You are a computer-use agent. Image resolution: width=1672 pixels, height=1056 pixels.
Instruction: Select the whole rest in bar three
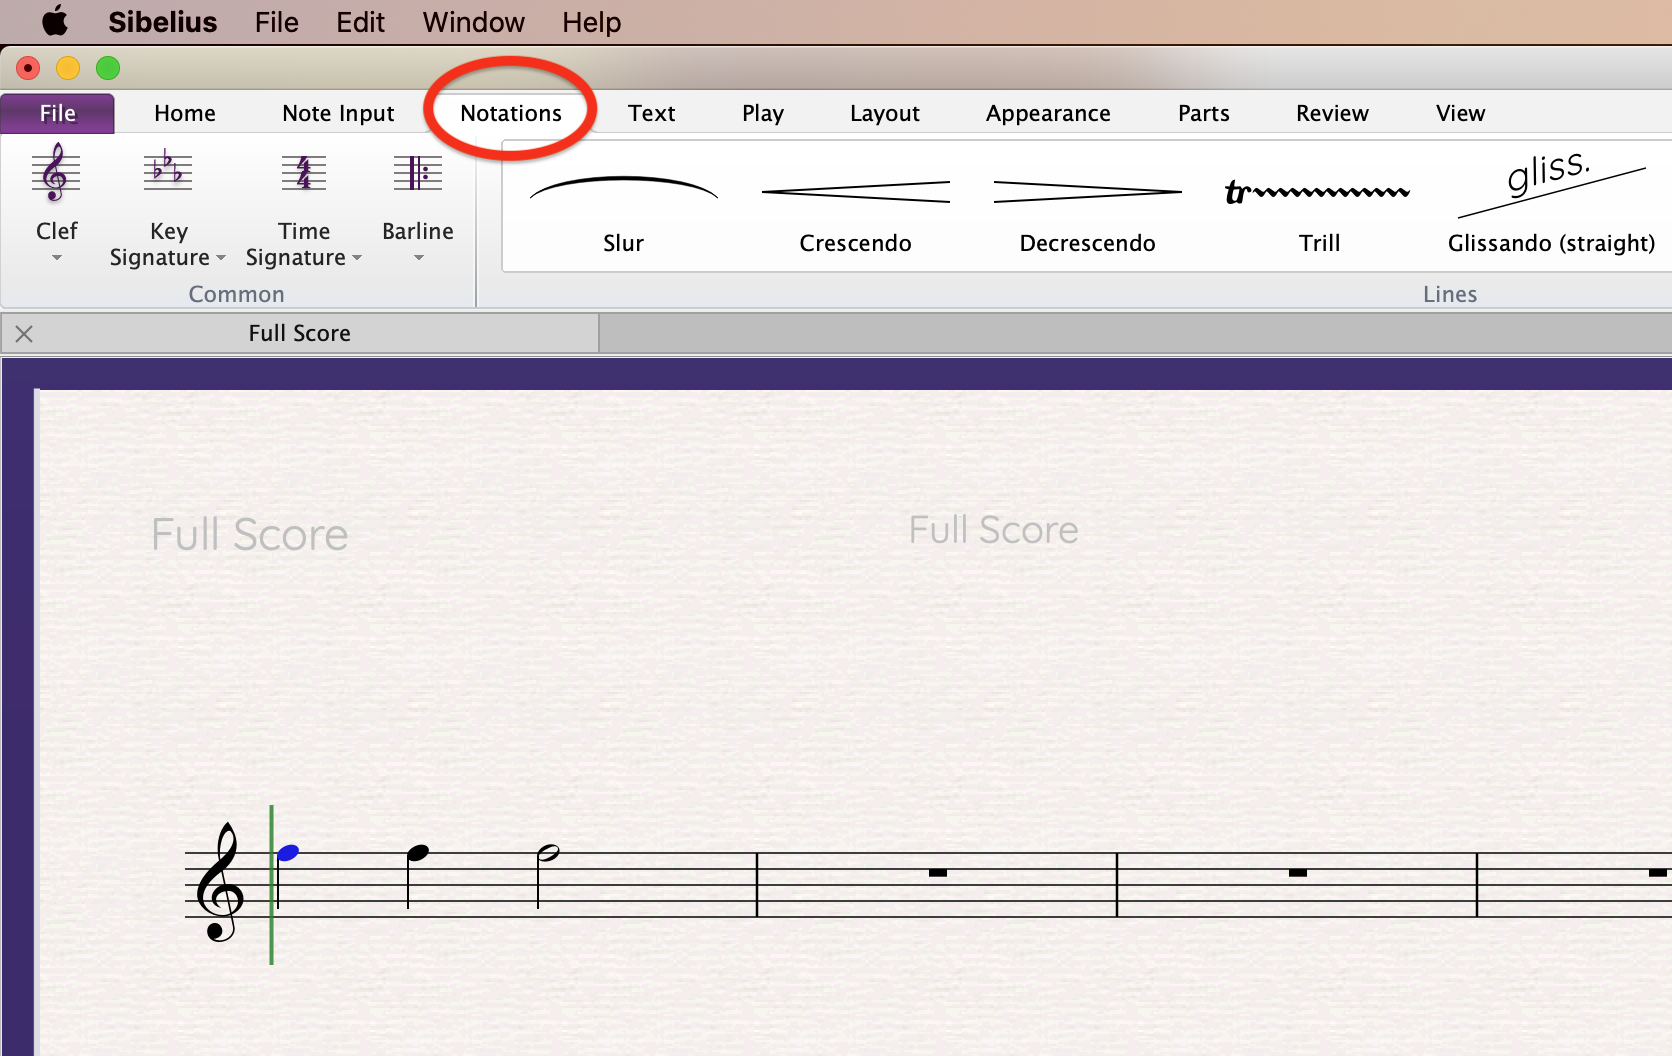pyautogui.click(x=1298, y=873)
